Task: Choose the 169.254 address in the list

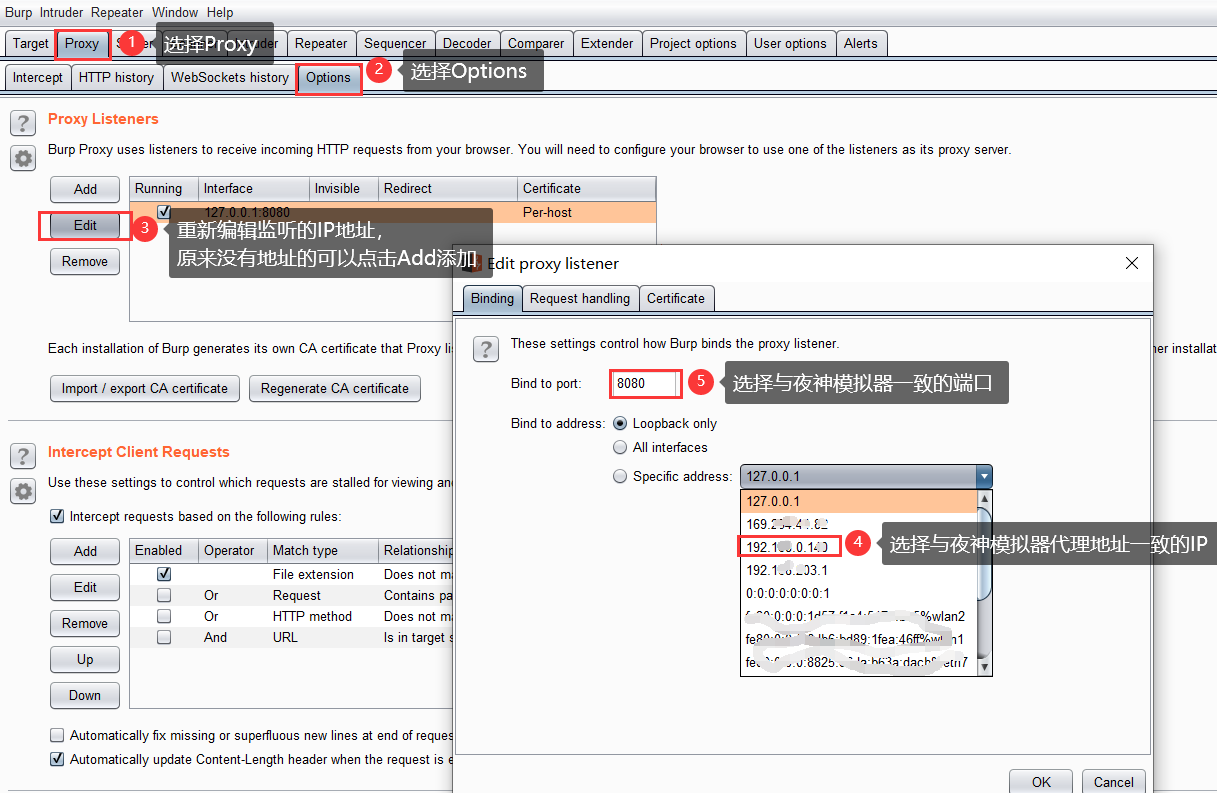Action: [858, 524]
